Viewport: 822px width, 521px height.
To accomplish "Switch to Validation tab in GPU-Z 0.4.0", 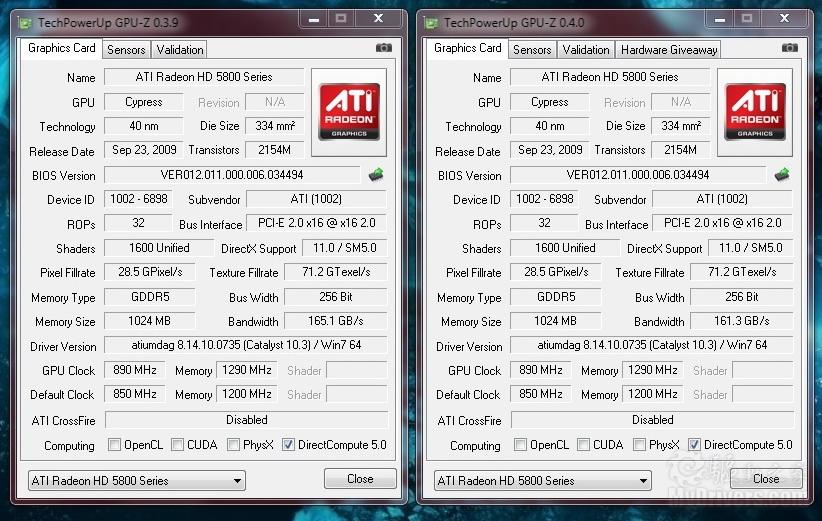I will [586, 50].
